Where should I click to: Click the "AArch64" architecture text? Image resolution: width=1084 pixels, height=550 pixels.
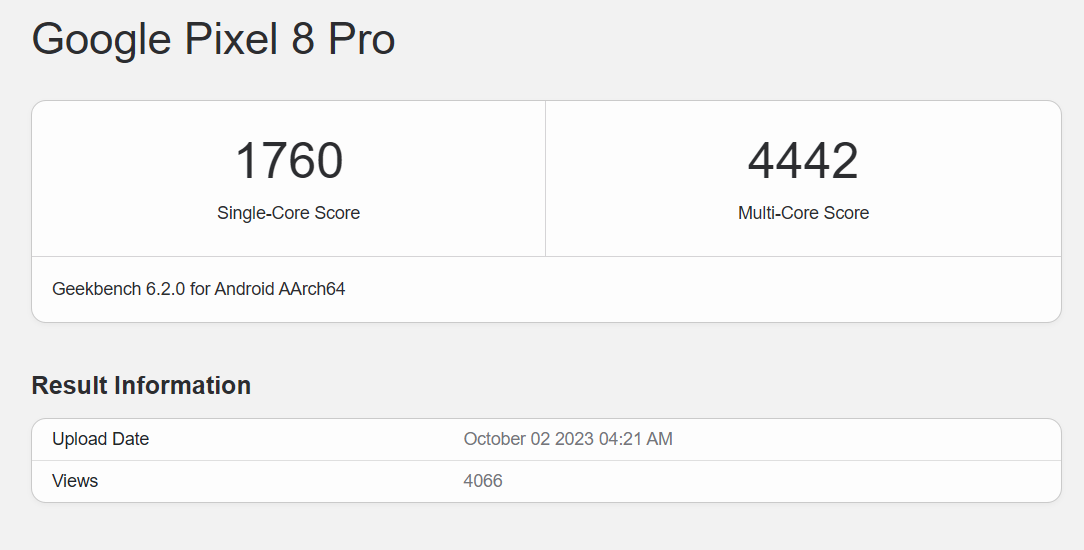tap(314, 289)
